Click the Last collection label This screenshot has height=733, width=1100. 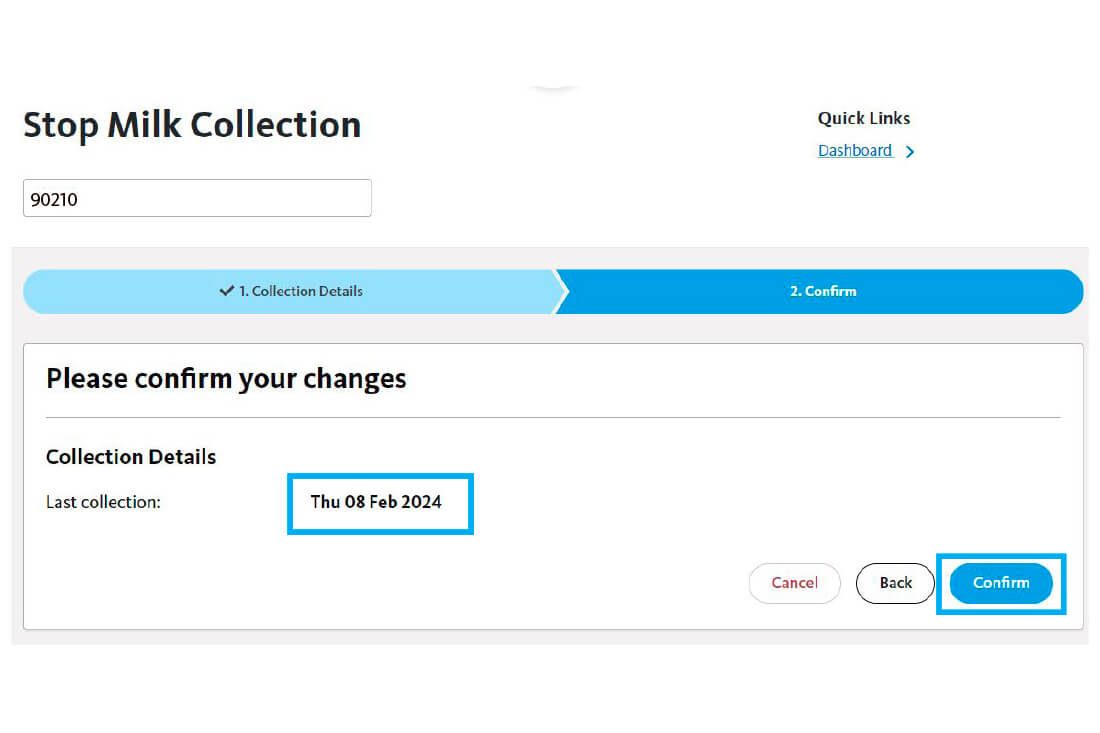coord(103,502)
